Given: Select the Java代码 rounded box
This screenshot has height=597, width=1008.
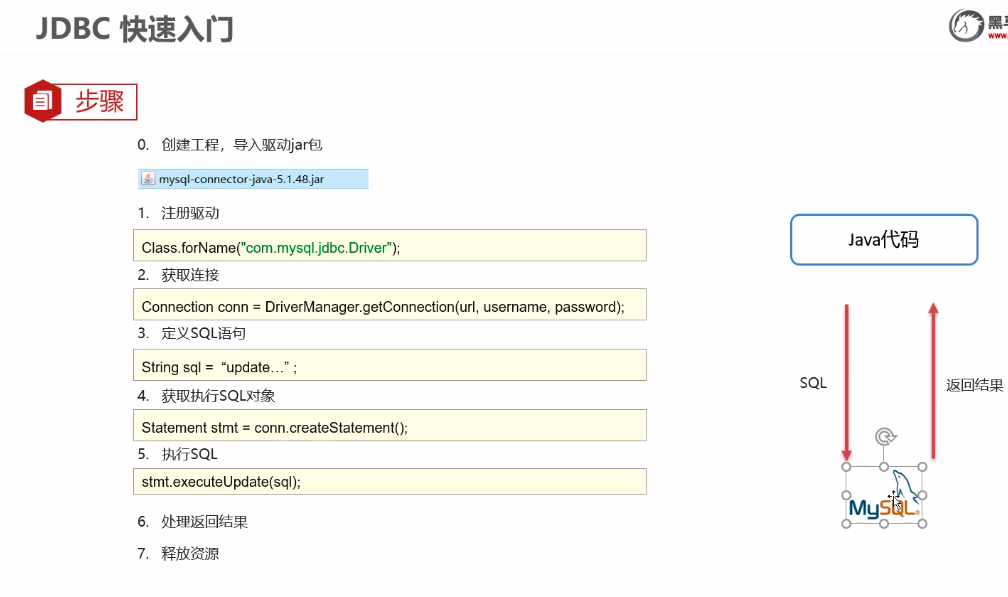Looking at the screenshot, I should click(884, 240).
